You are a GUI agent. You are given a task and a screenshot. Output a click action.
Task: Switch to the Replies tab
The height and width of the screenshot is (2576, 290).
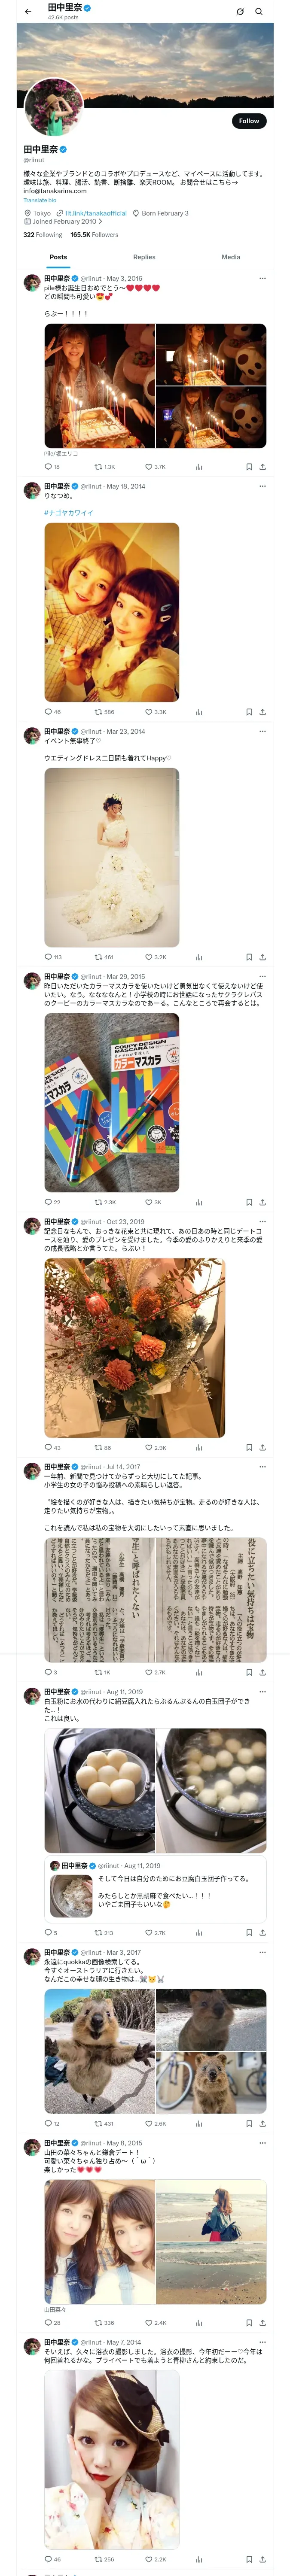point(144,257)
